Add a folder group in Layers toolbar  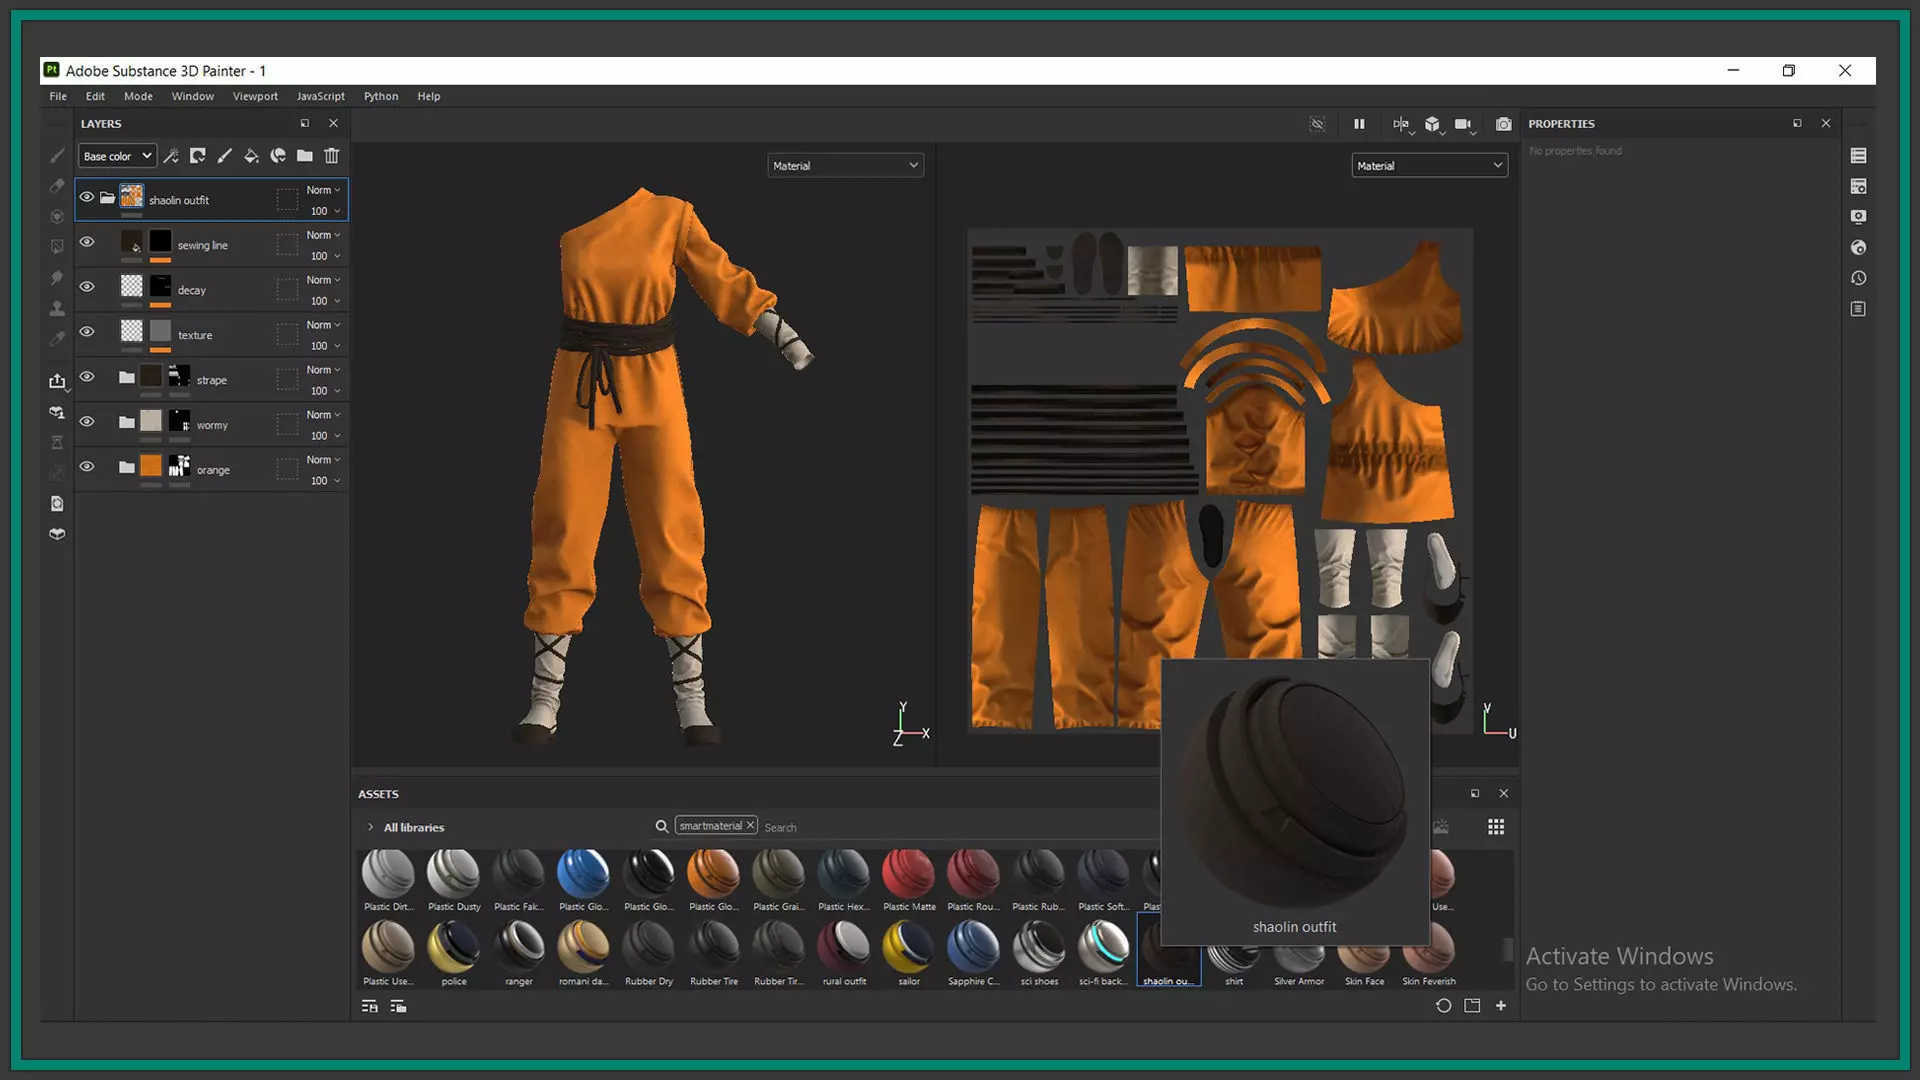pyautogui.click(x=304, y=156)
